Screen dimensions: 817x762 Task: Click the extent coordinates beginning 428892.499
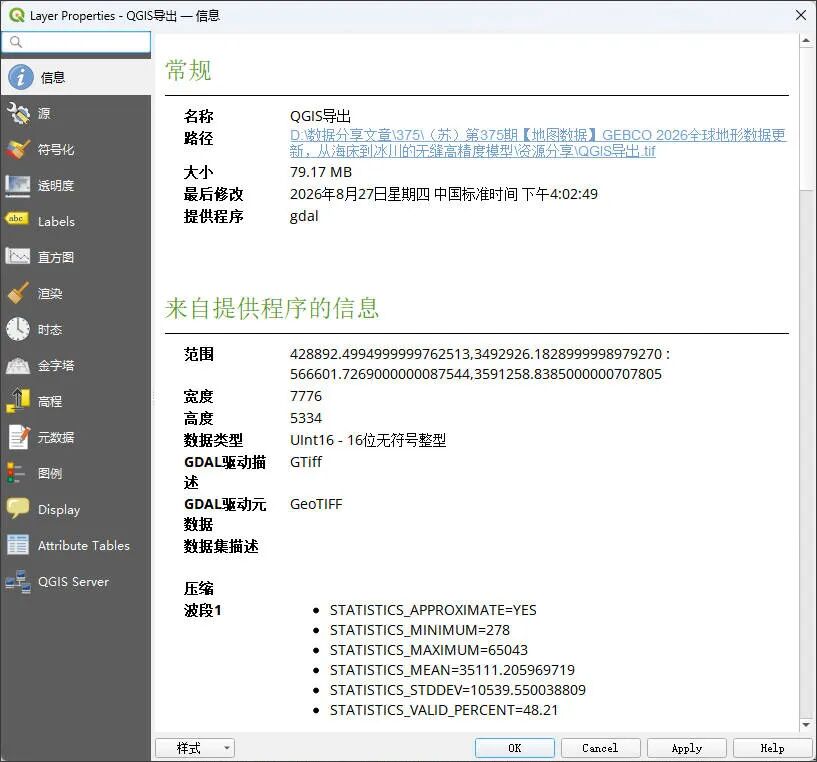point(480,364)
